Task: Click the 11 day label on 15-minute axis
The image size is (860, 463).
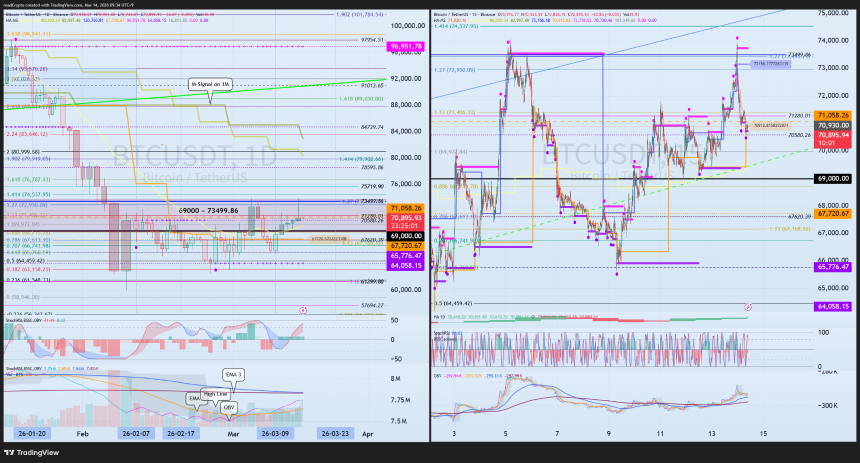Action: (660, 433)
